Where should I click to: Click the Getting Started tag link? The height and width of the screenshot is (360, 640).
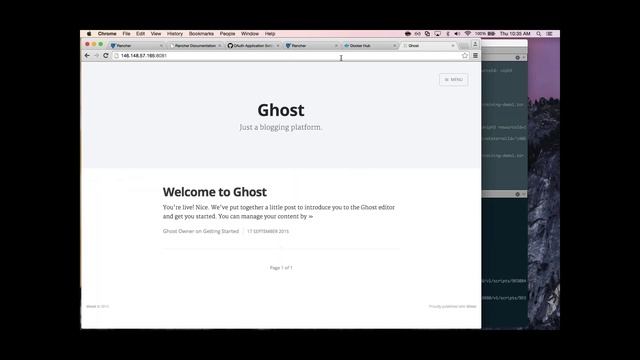pos(221,231)
